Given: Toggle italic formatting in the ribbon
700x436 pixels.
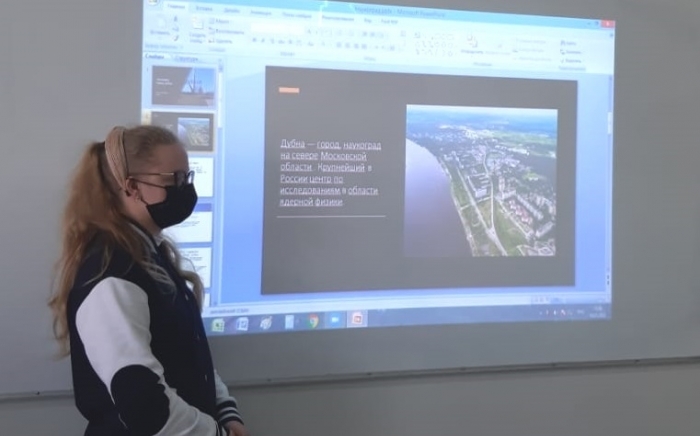Looking at the screenshot, I should [263, 41].
